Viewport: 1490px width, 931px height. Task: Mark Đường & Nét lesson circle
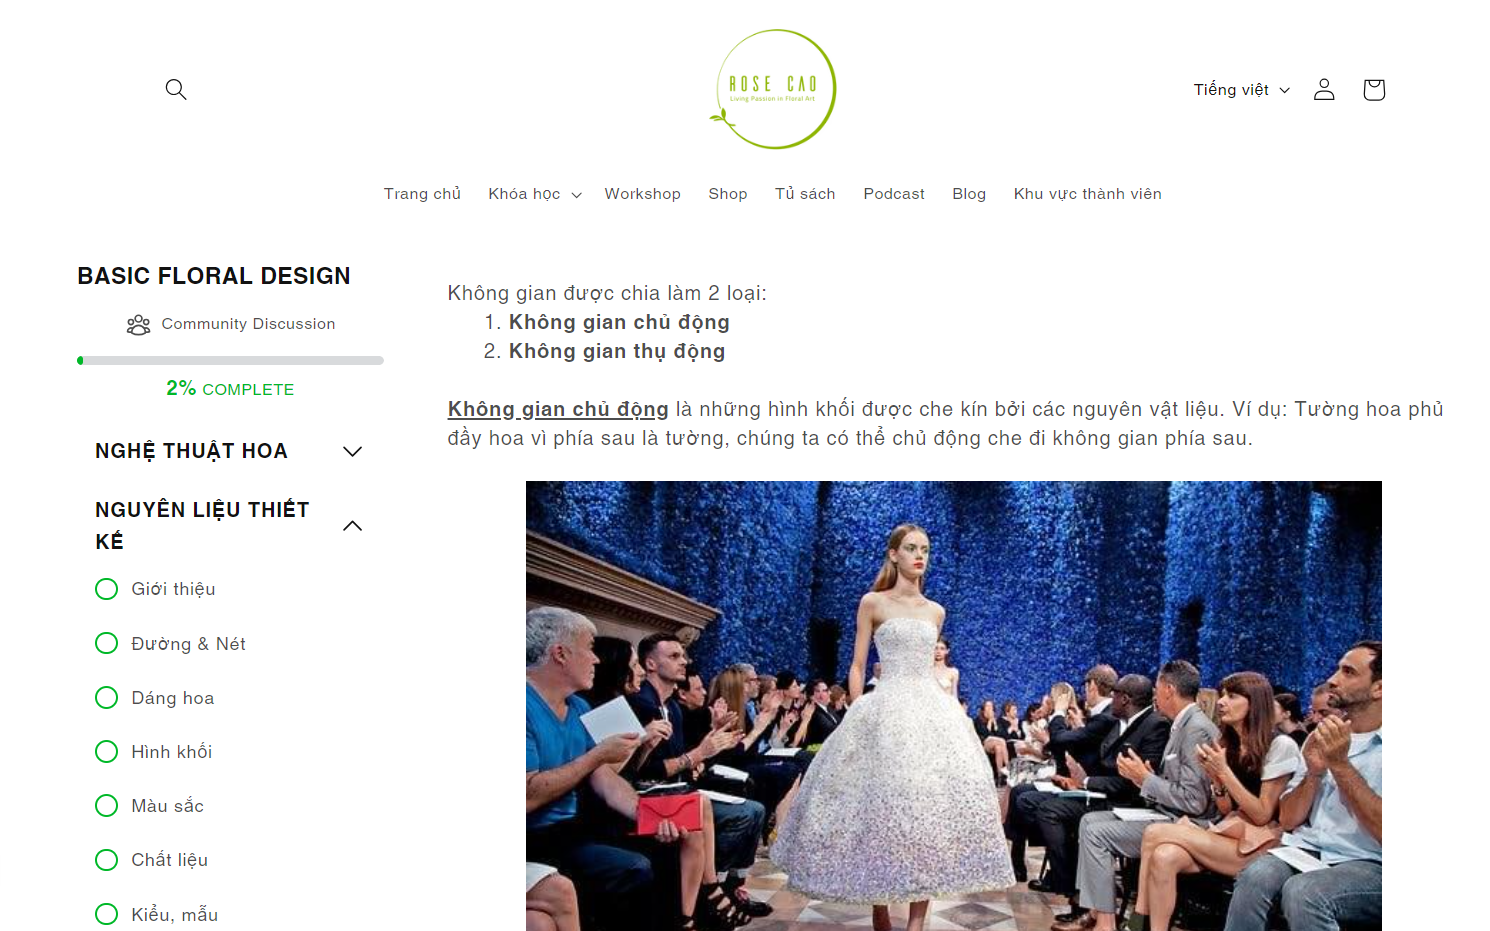(107, 643)
